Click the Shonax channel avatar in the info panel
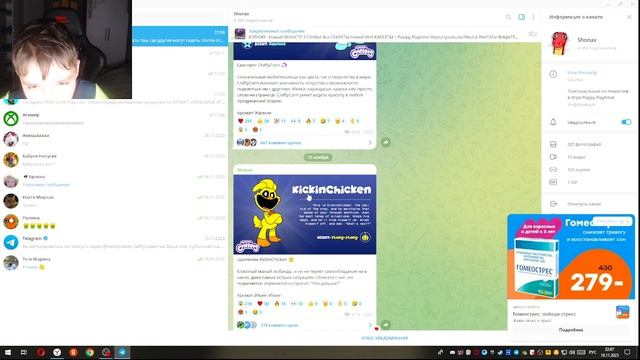The width and height of the screenshot is (640, 360). click(560, 43)
